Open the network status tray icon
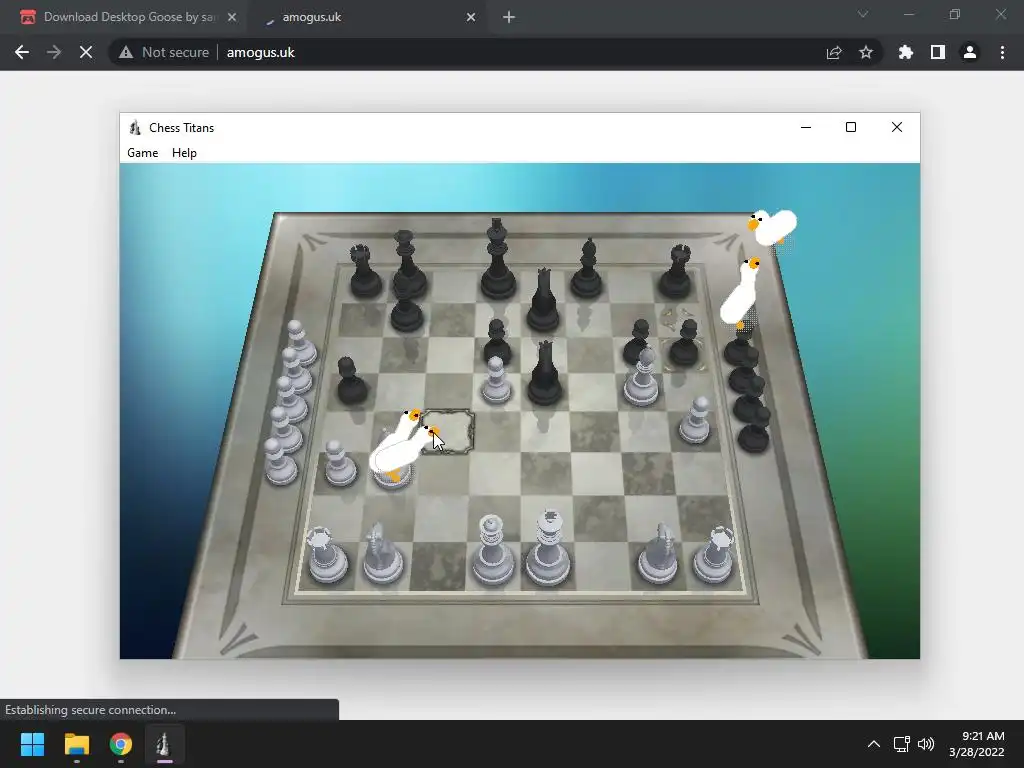The width and height of the screenshot is (1024, 768). pos(902,744)
